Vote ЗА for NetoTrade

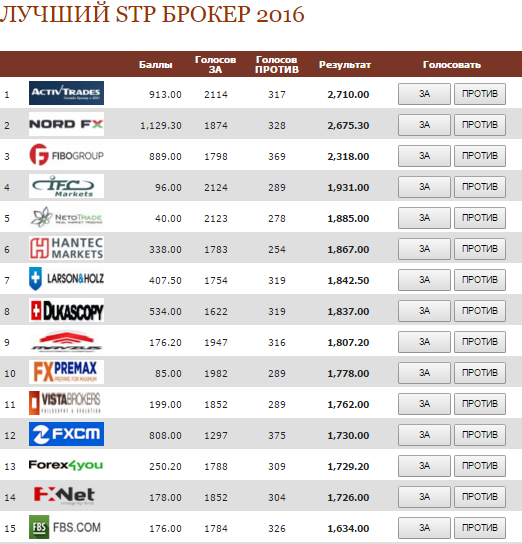[x=424, y=218]
